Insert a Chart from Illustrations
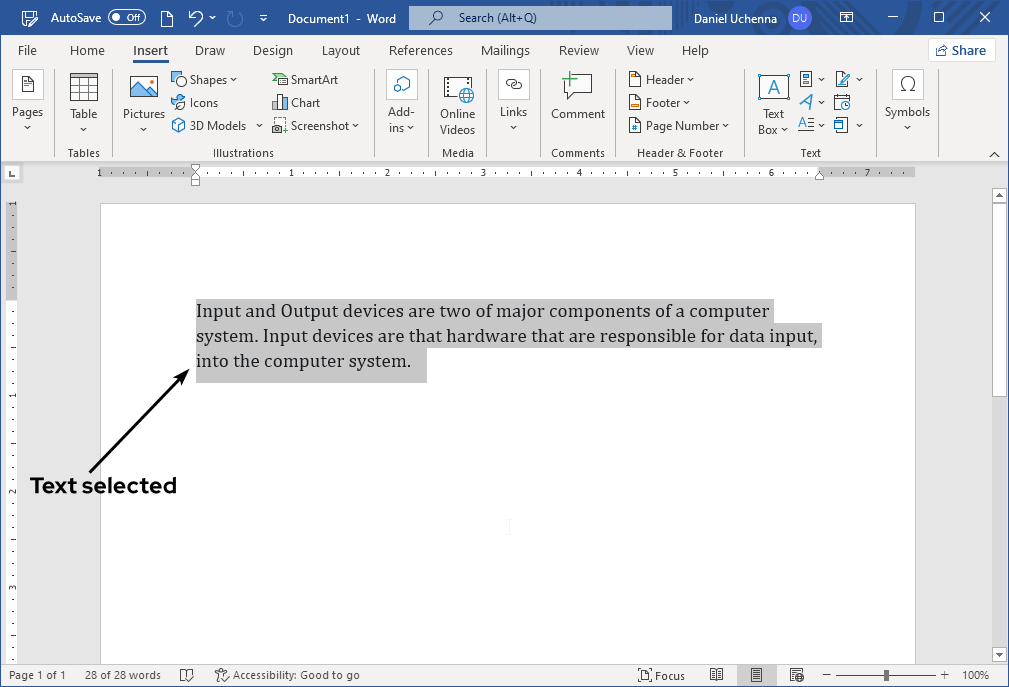The height and width of the screenshot is (687, 1009). 281,103
